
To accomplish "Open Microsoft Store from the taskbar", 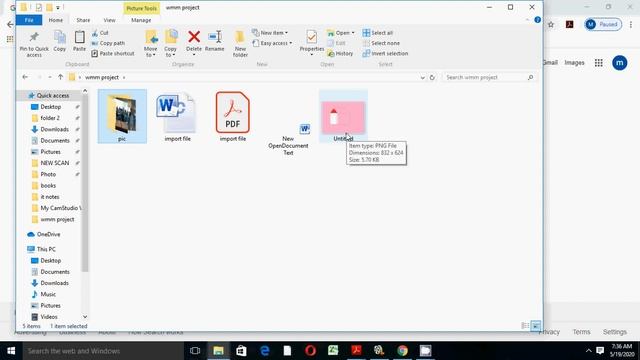I will [x=241, y=351].
